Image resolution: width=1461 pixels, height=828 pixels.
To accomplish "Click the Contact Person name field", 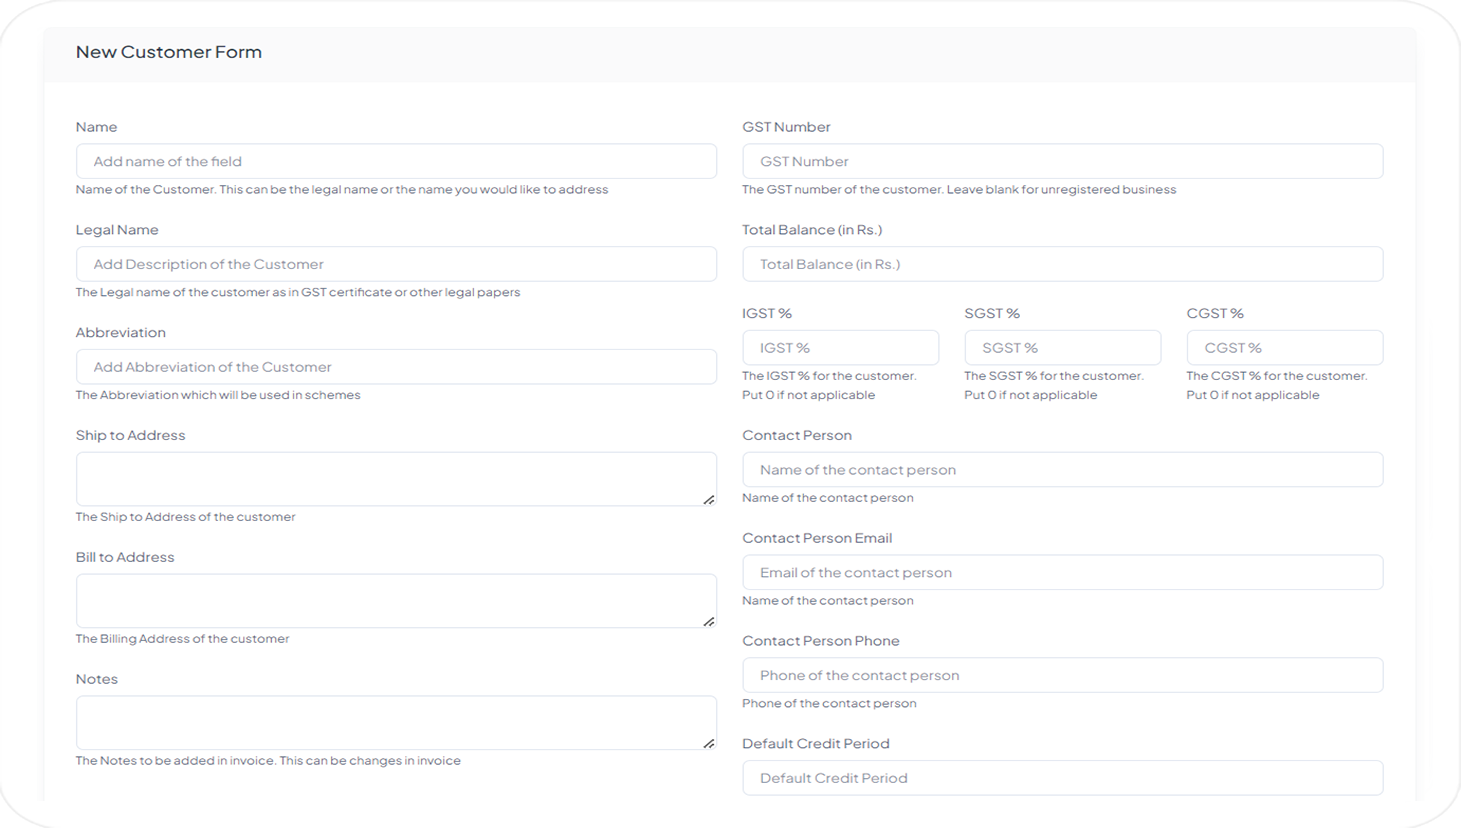I will tap(1062, 470).
